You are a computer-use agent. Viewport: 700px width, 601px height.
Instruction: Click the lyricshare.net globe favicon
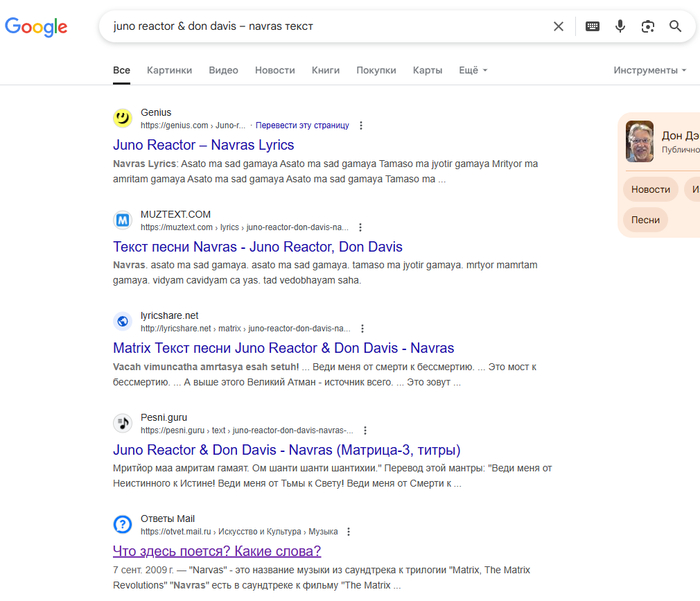pos(122,321)
